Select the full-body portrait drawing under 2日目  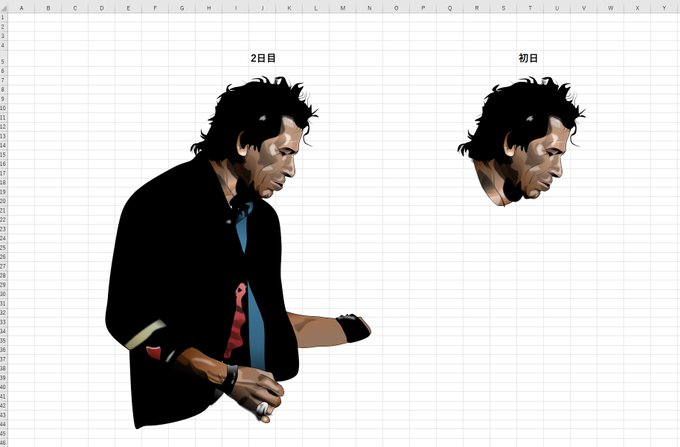[238, 252]
